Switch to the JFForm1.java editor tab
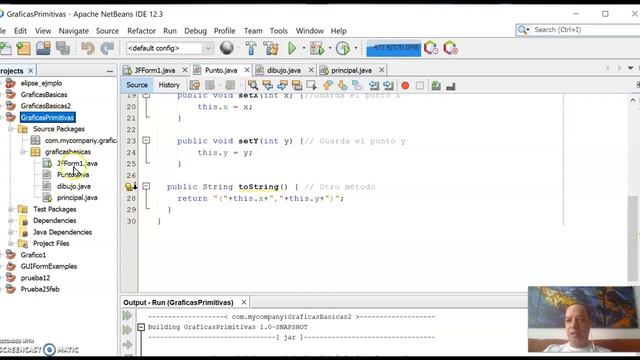The height and width of the screenshot is (360, 640). click(155, 70)
